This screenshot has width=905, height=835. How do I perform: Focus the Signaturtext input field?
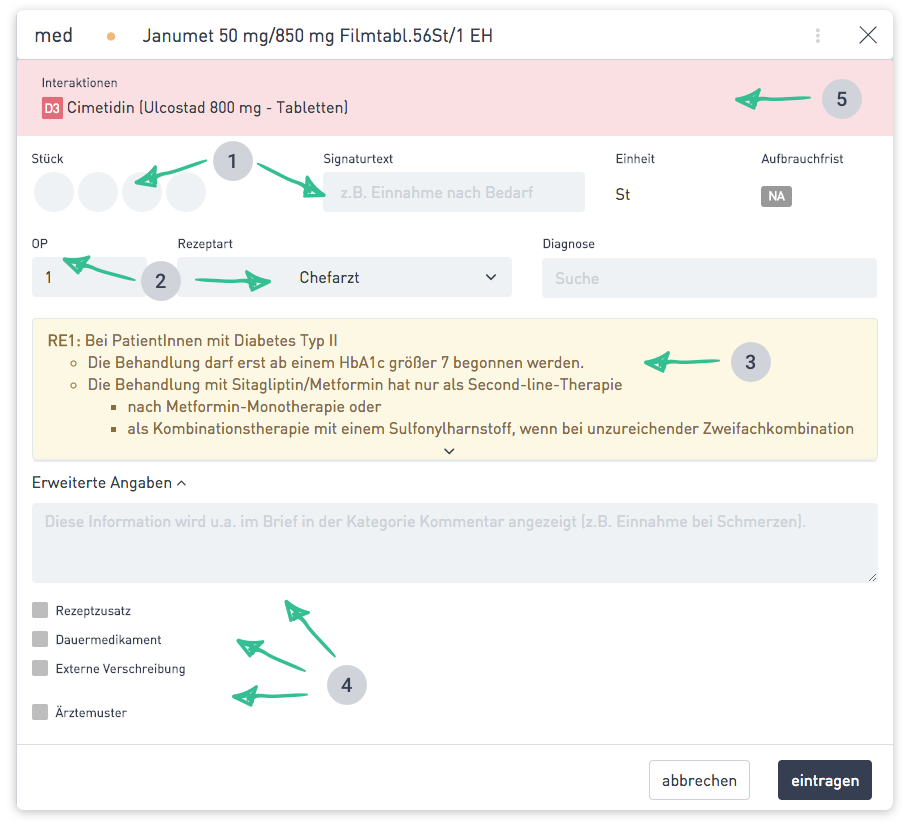(454, 192)
